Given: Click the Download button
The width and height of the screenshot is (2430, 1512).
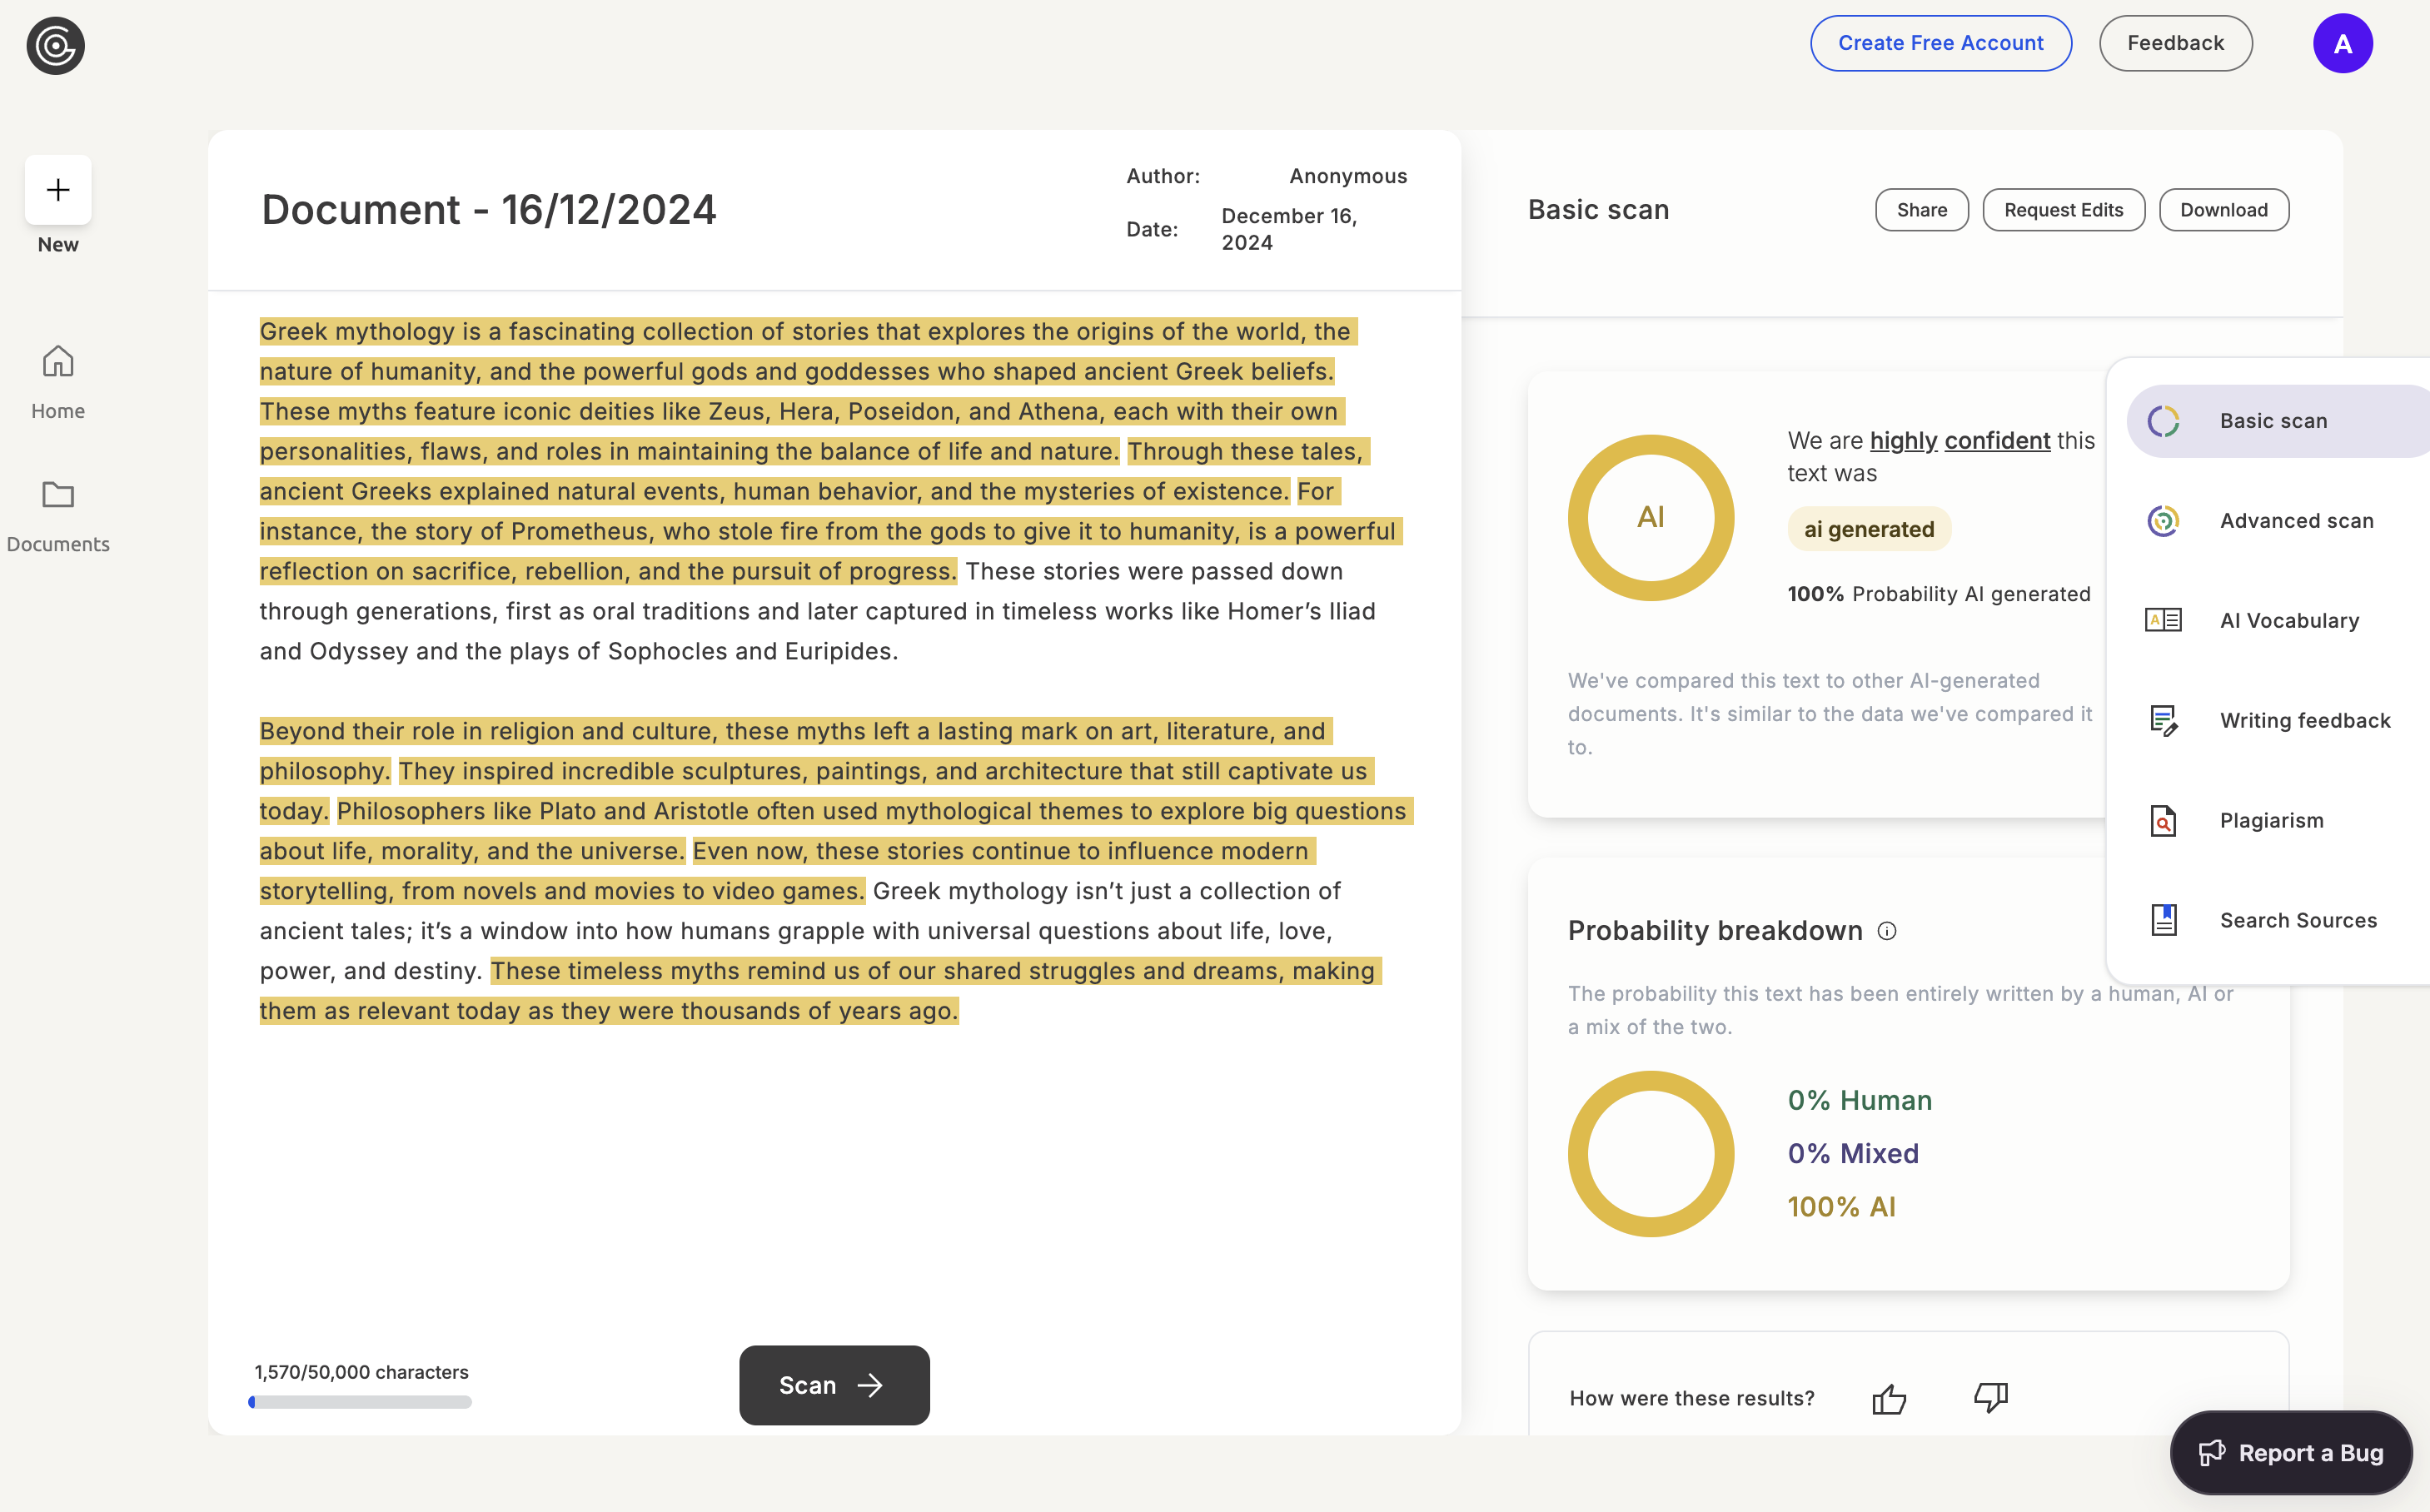Looking at the screenshot, I should (2223, 210).
